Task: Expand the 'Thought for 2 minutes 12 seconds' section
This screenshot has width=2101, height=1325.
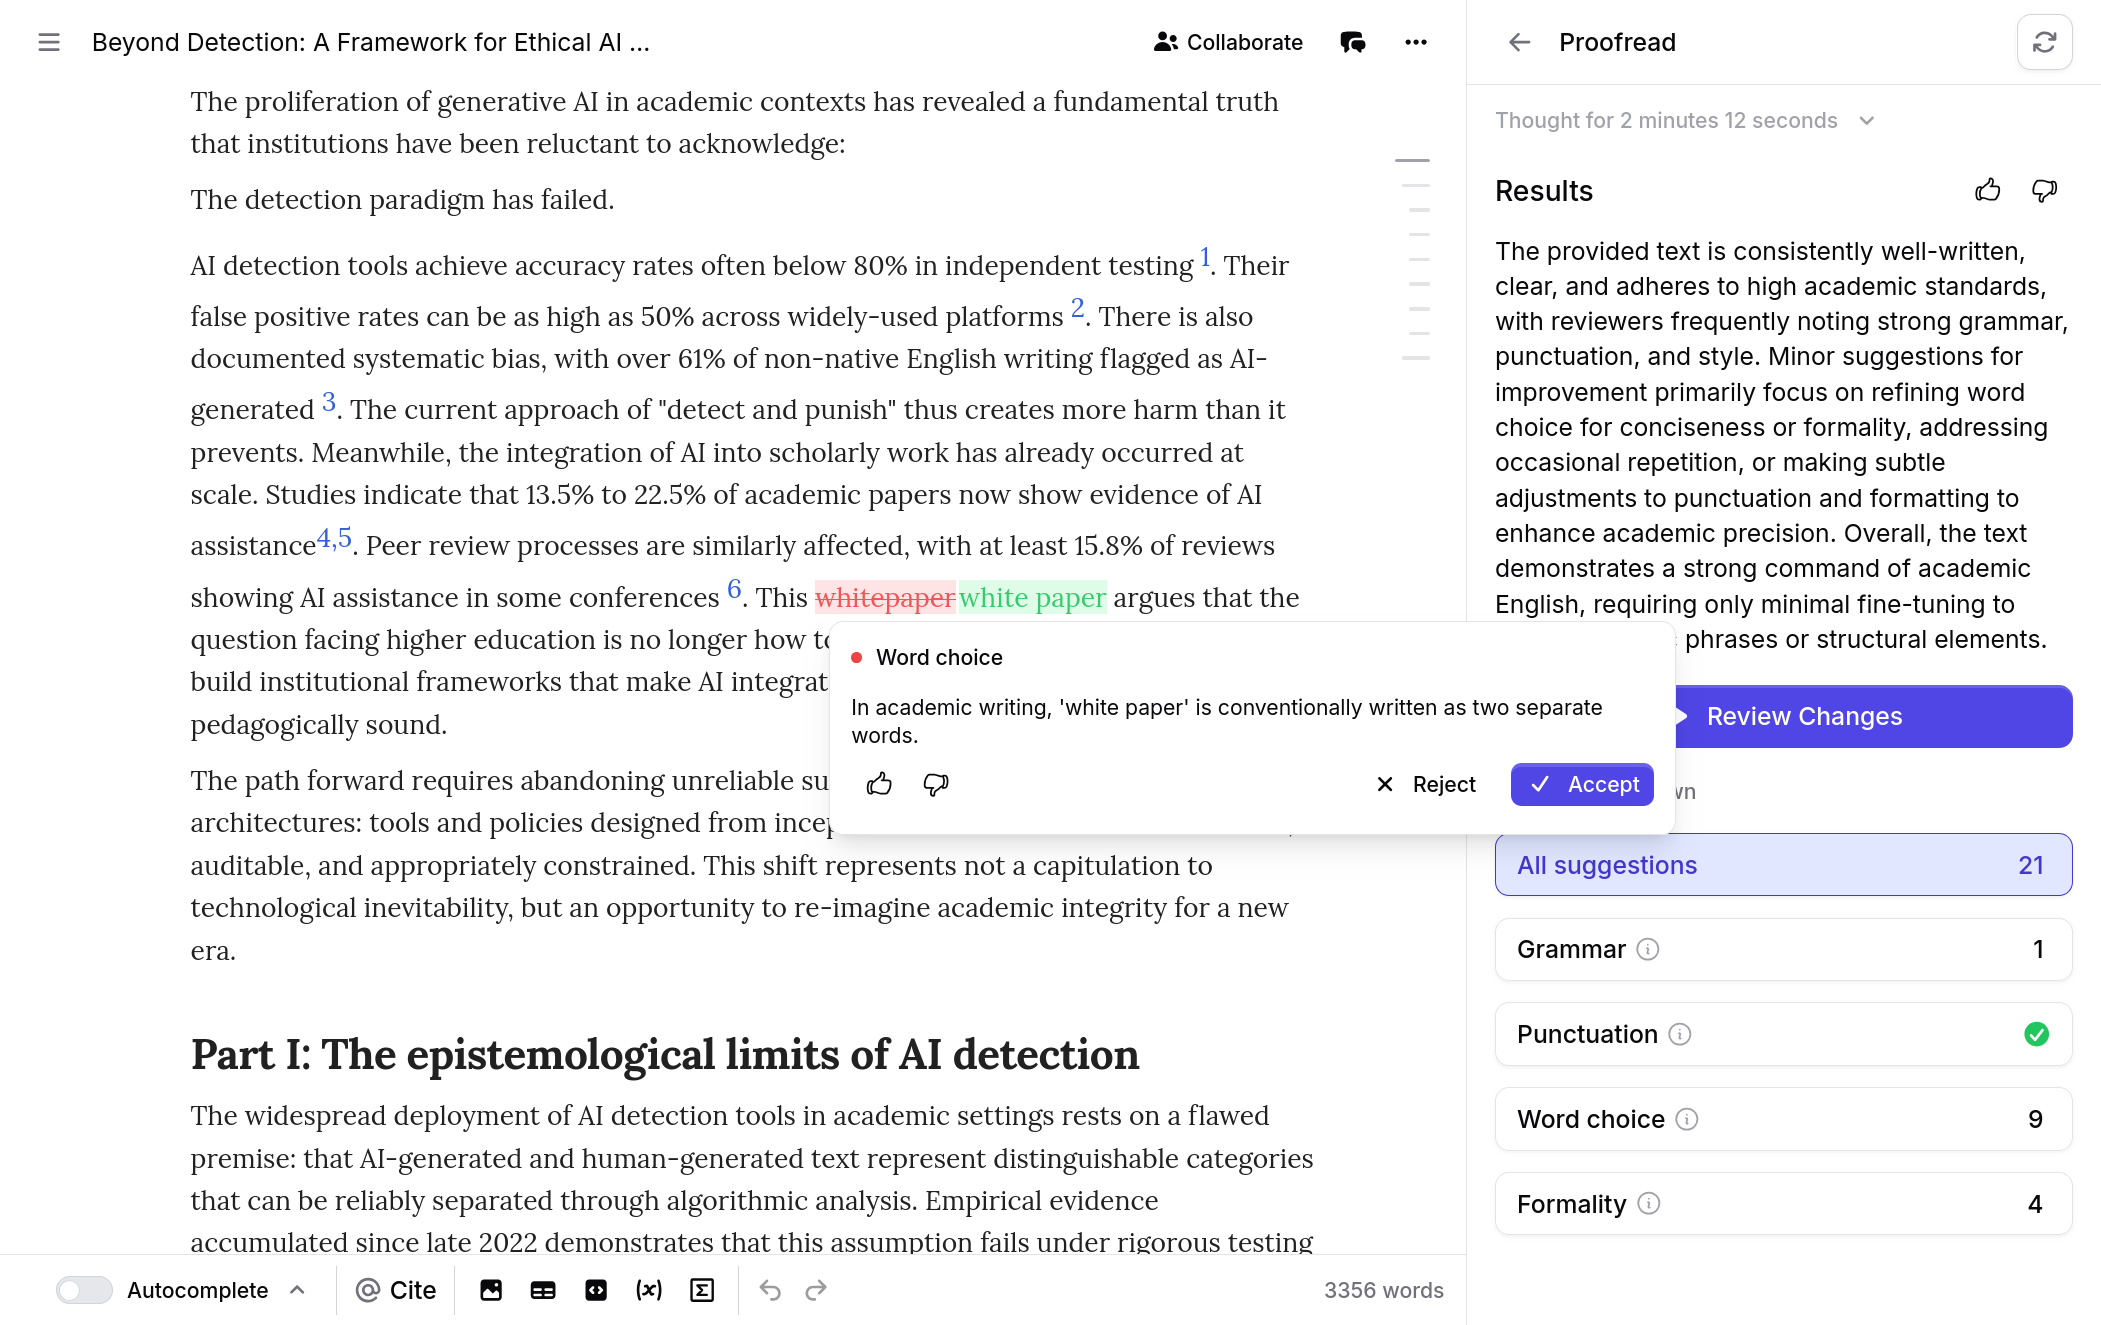Action: coord(1866,120)
